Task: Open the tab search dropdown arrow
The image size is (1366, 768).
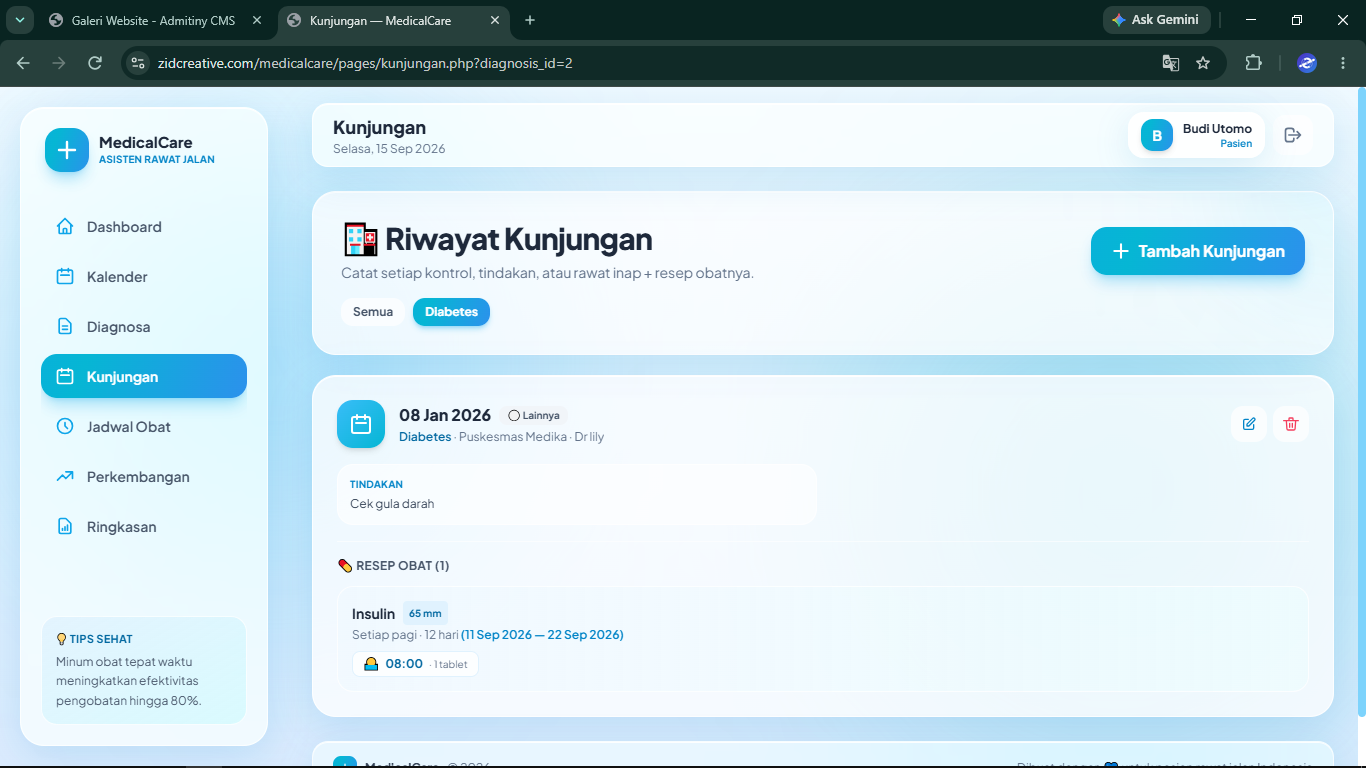Action: click(x=19, y=20)
